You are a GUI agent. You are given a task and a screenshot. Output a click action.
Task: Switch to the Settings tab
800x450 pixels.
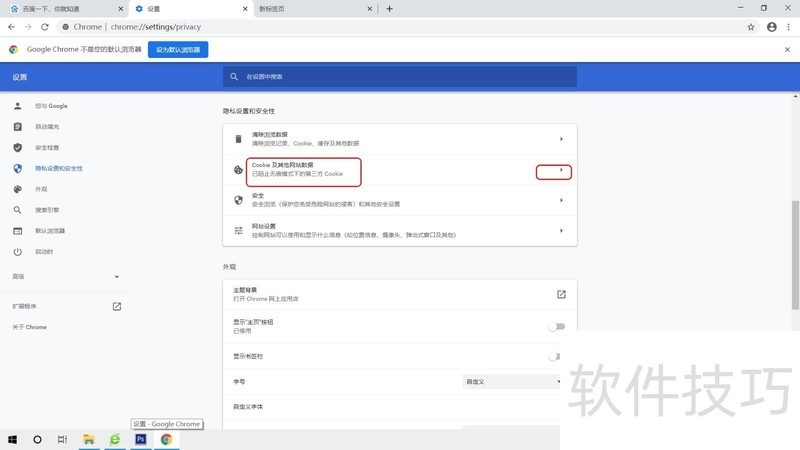(x=190, y=9)
